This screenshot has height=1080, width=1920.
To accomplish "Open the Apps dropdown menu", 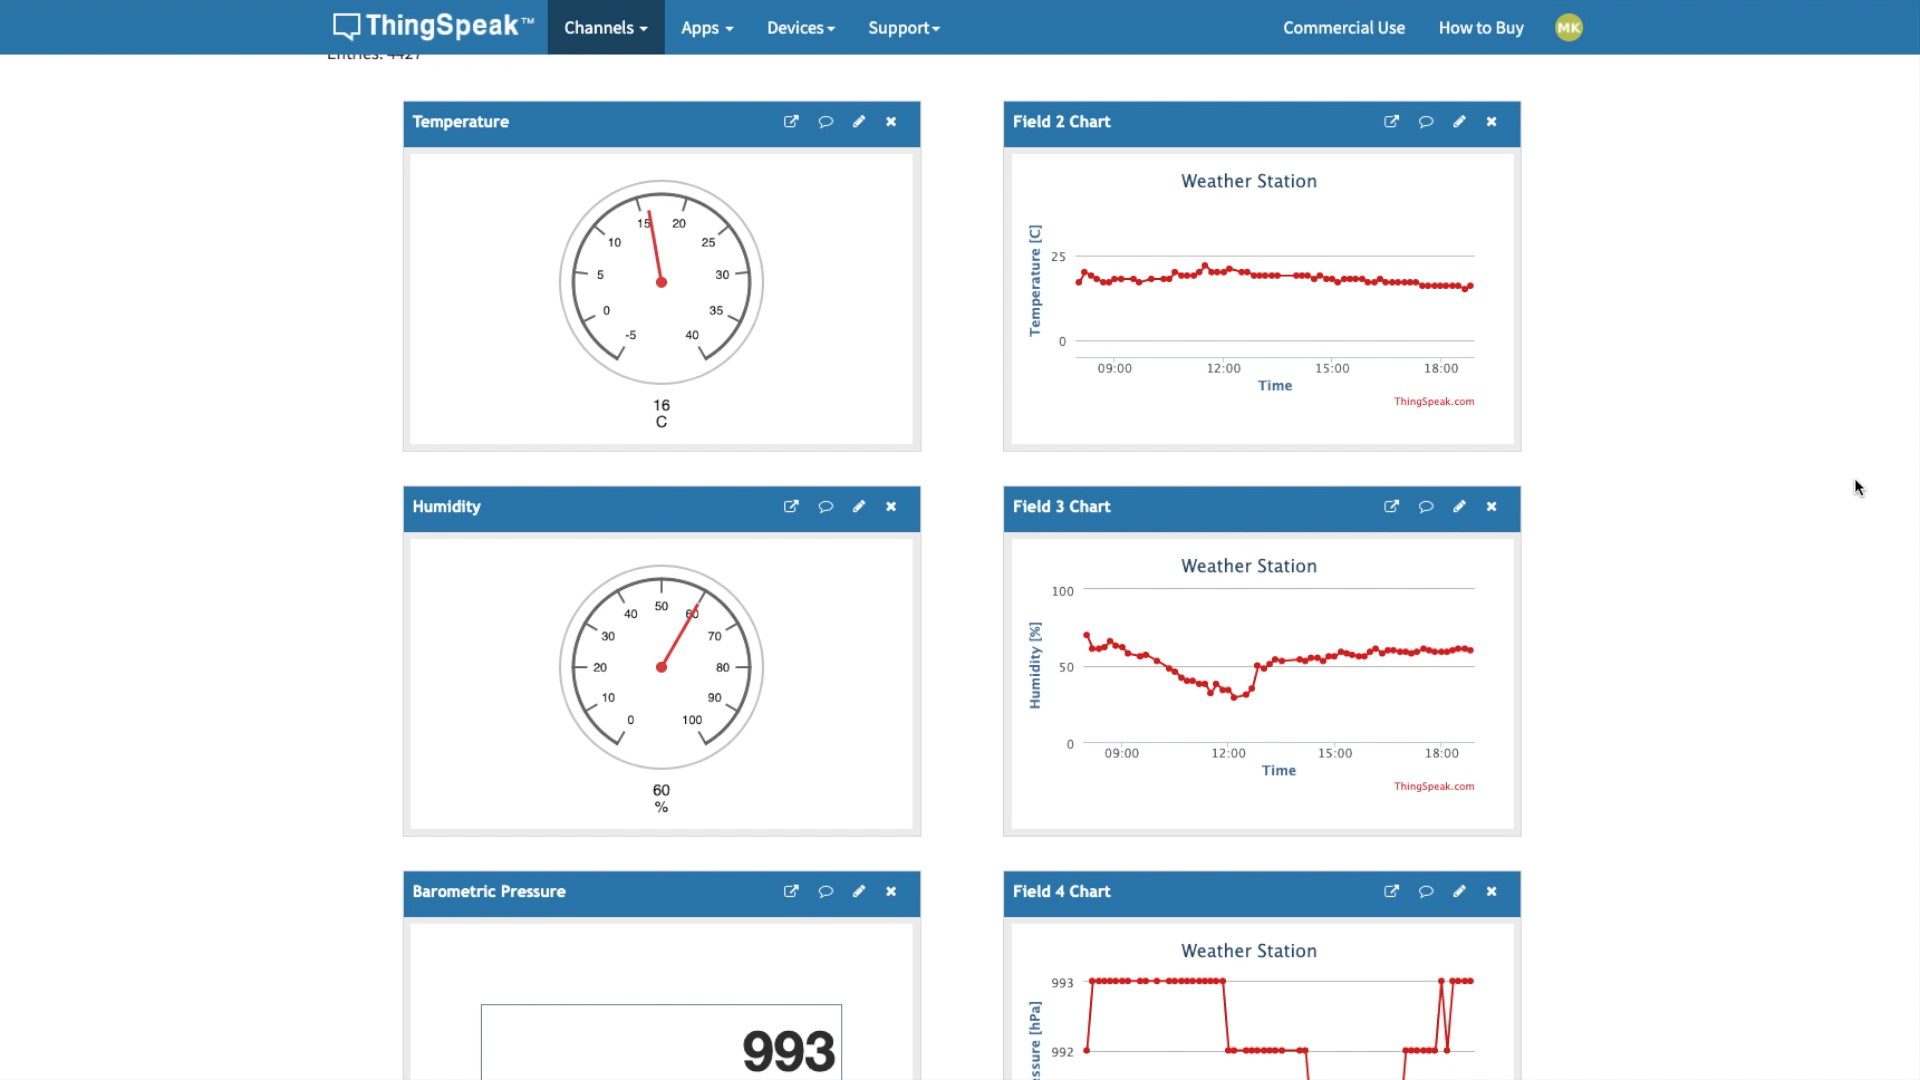I will (706, 28).
